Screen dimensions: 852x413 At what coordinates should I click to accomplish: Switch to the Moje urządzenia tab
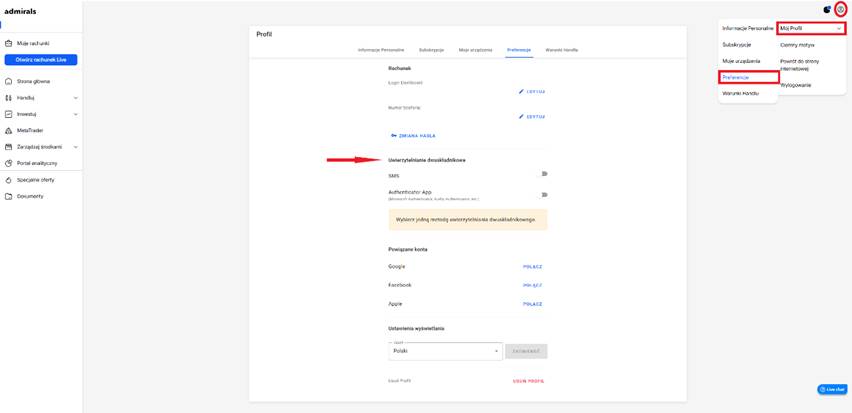point(475,49)
